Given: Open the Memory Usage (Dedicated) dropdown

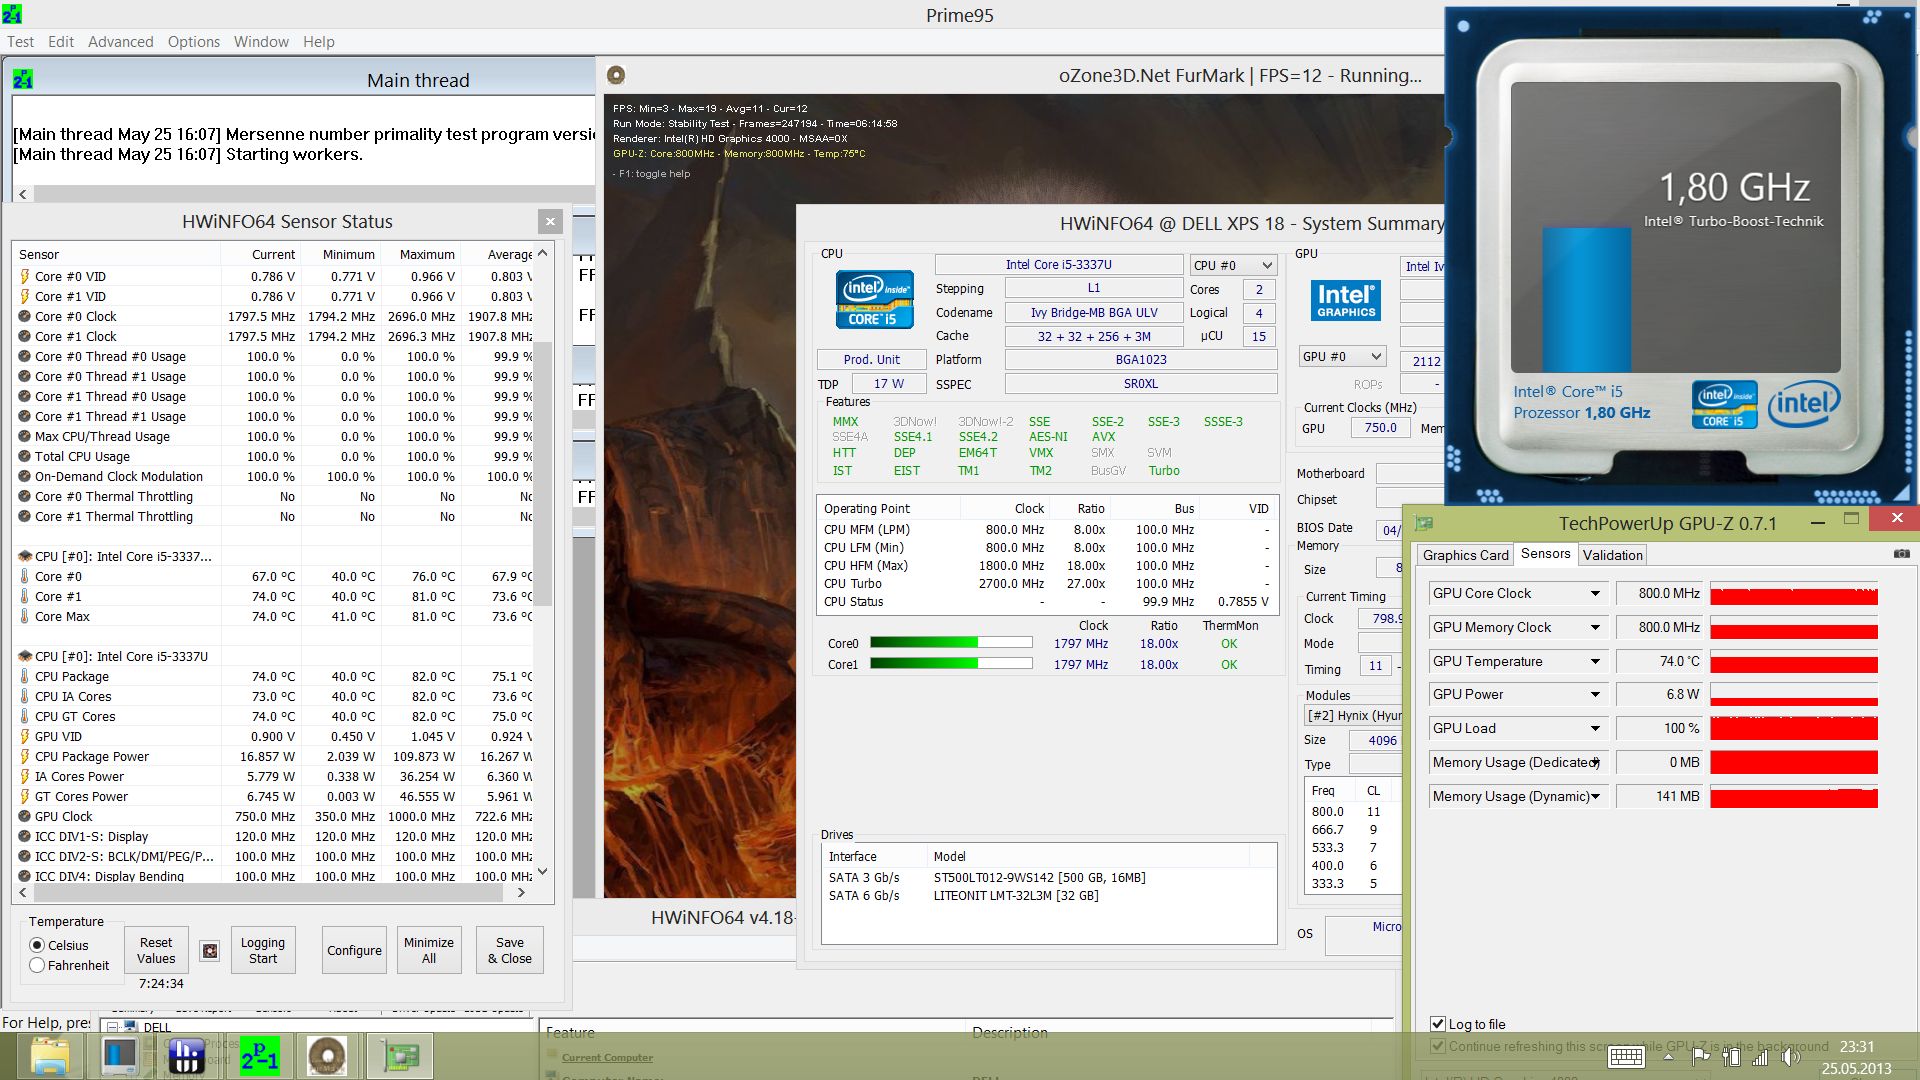Looking at the screenshot, I should click(1595, 762).
